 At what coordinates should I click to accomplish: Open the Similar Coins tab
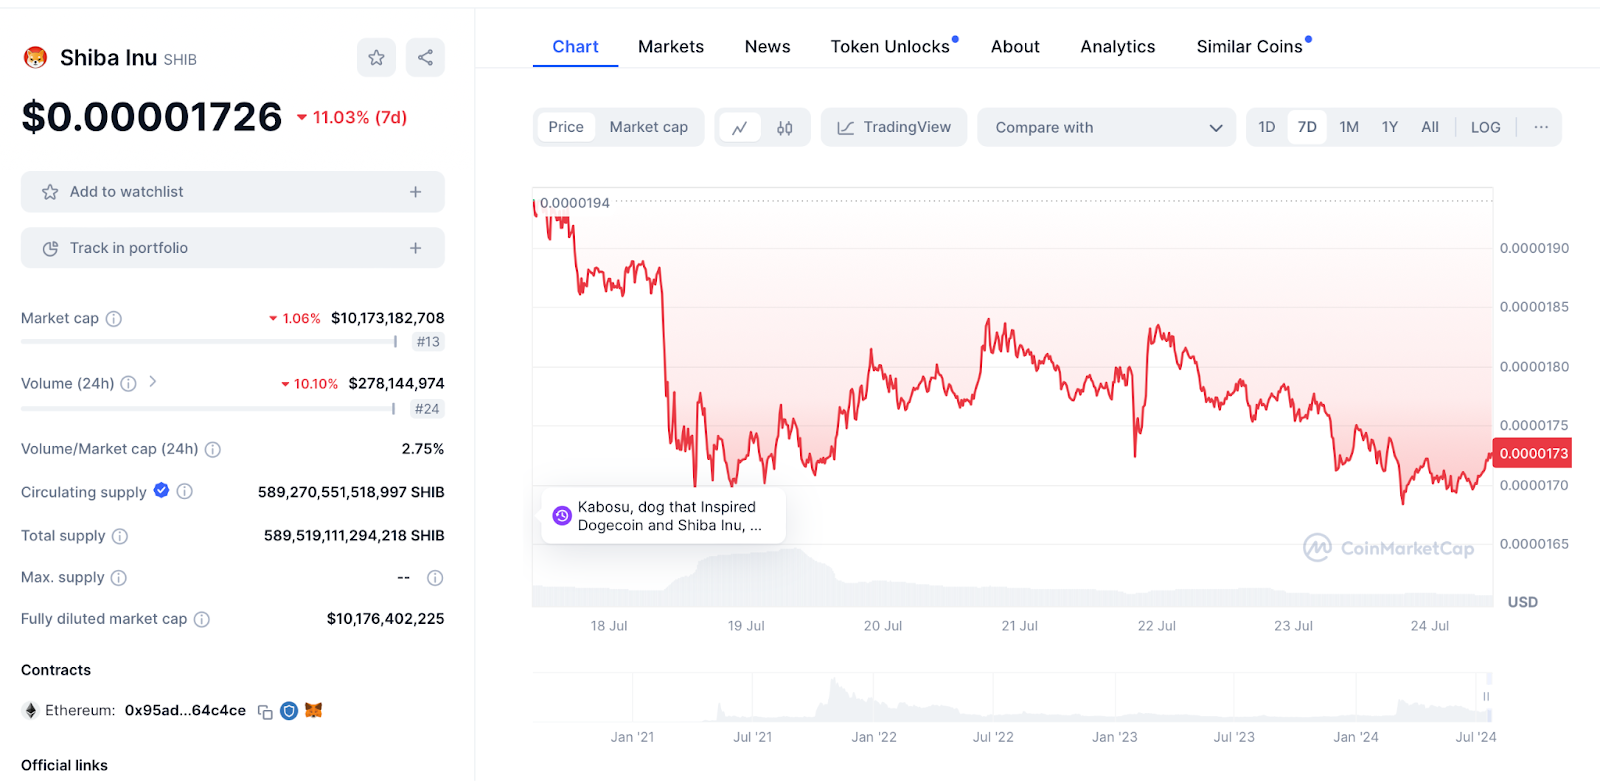click(x=1250, y=47)
